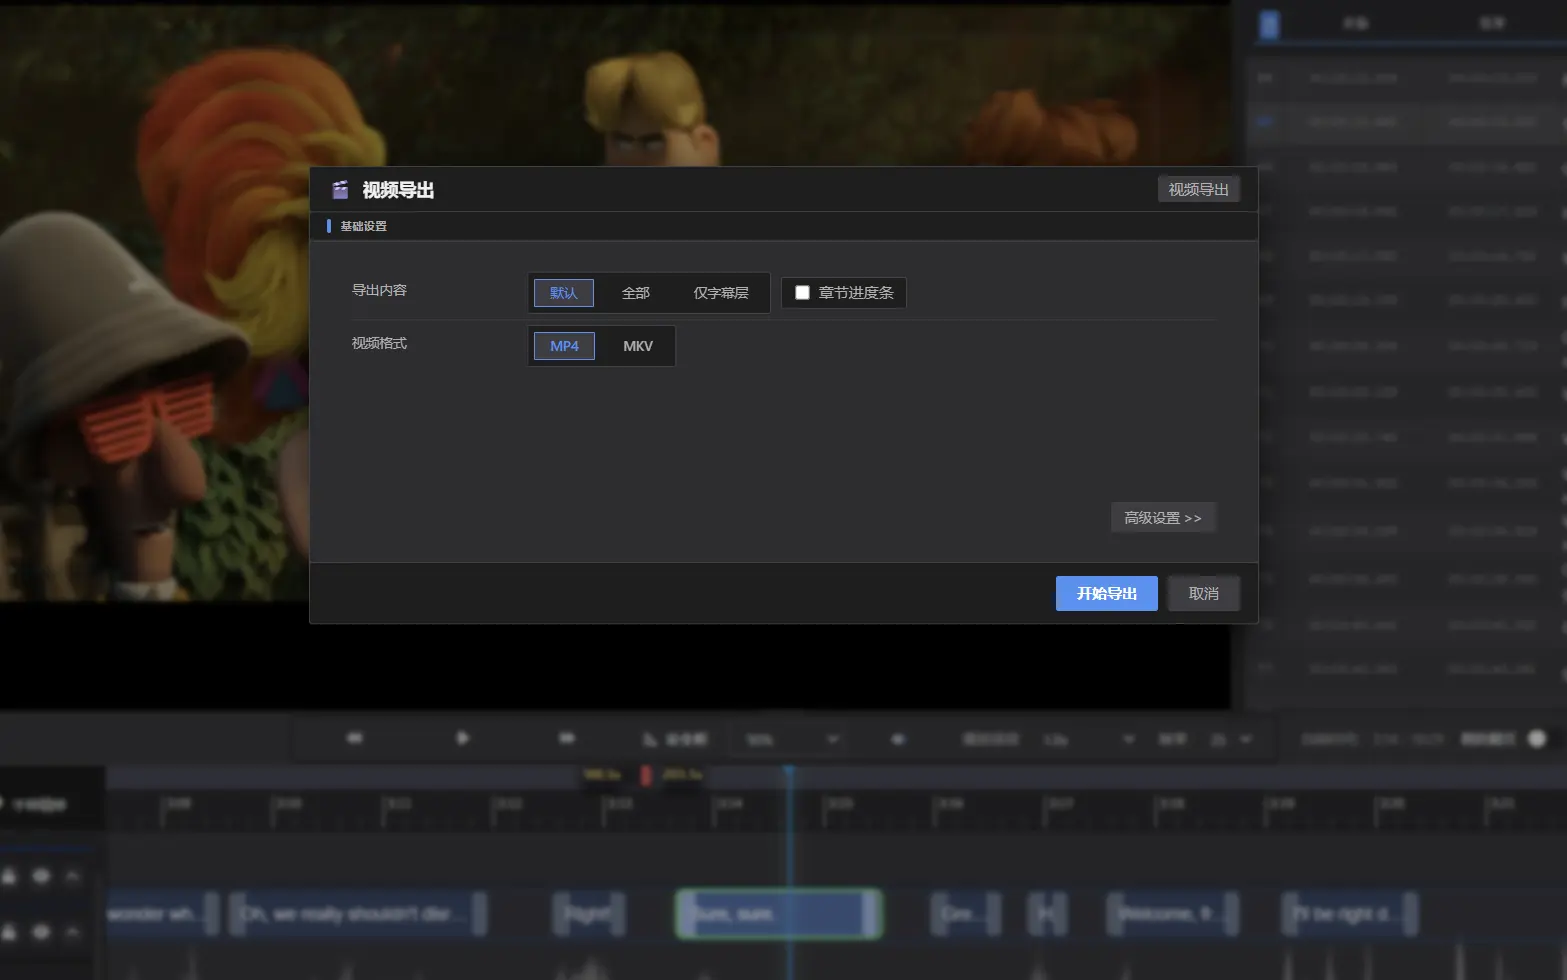
Task: Click the next button right of play
Action: point(567,738)
